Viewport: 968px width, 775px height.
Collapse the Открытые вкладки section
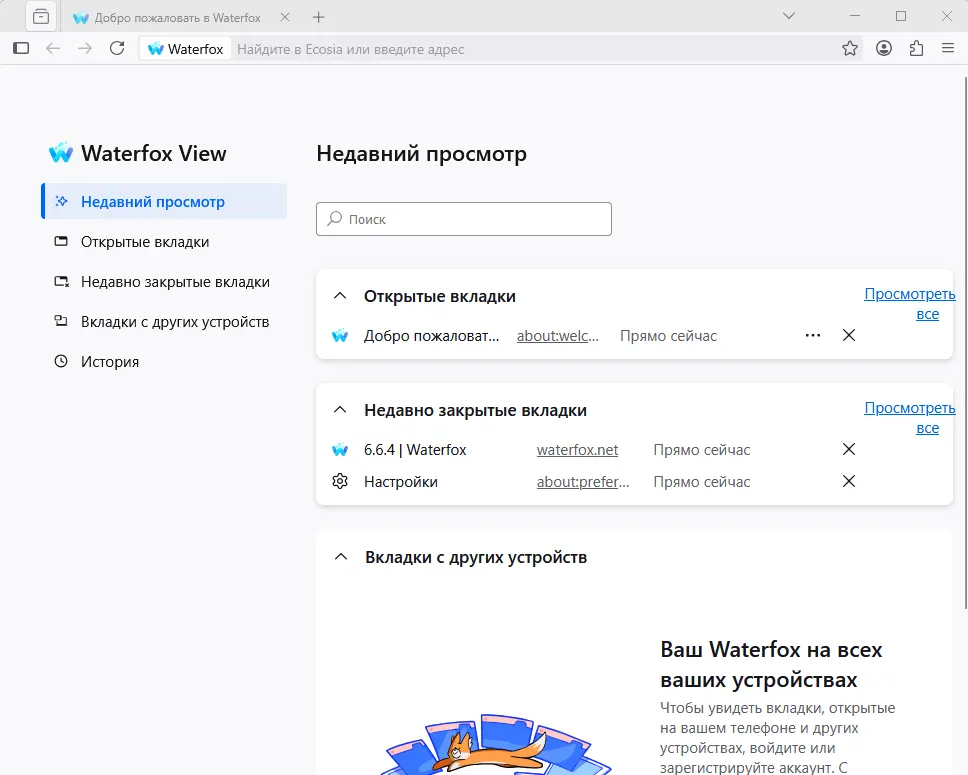[340, 295]
